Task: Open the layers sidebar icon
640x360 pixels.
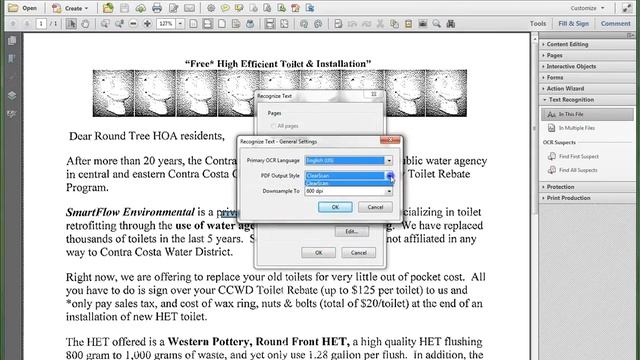Action: [x=12, y=96]
